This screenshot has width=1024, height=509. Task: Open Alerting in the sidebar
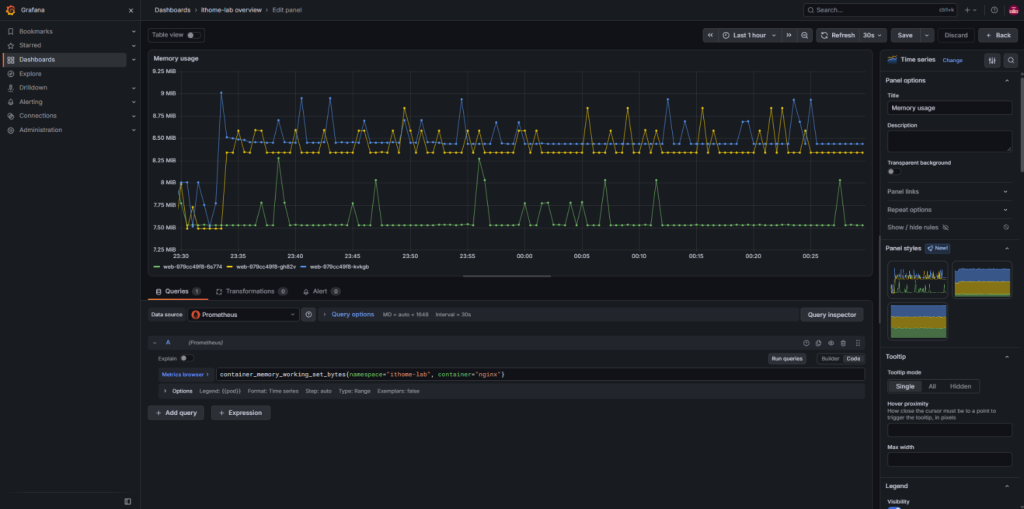[x=31, y=102]
